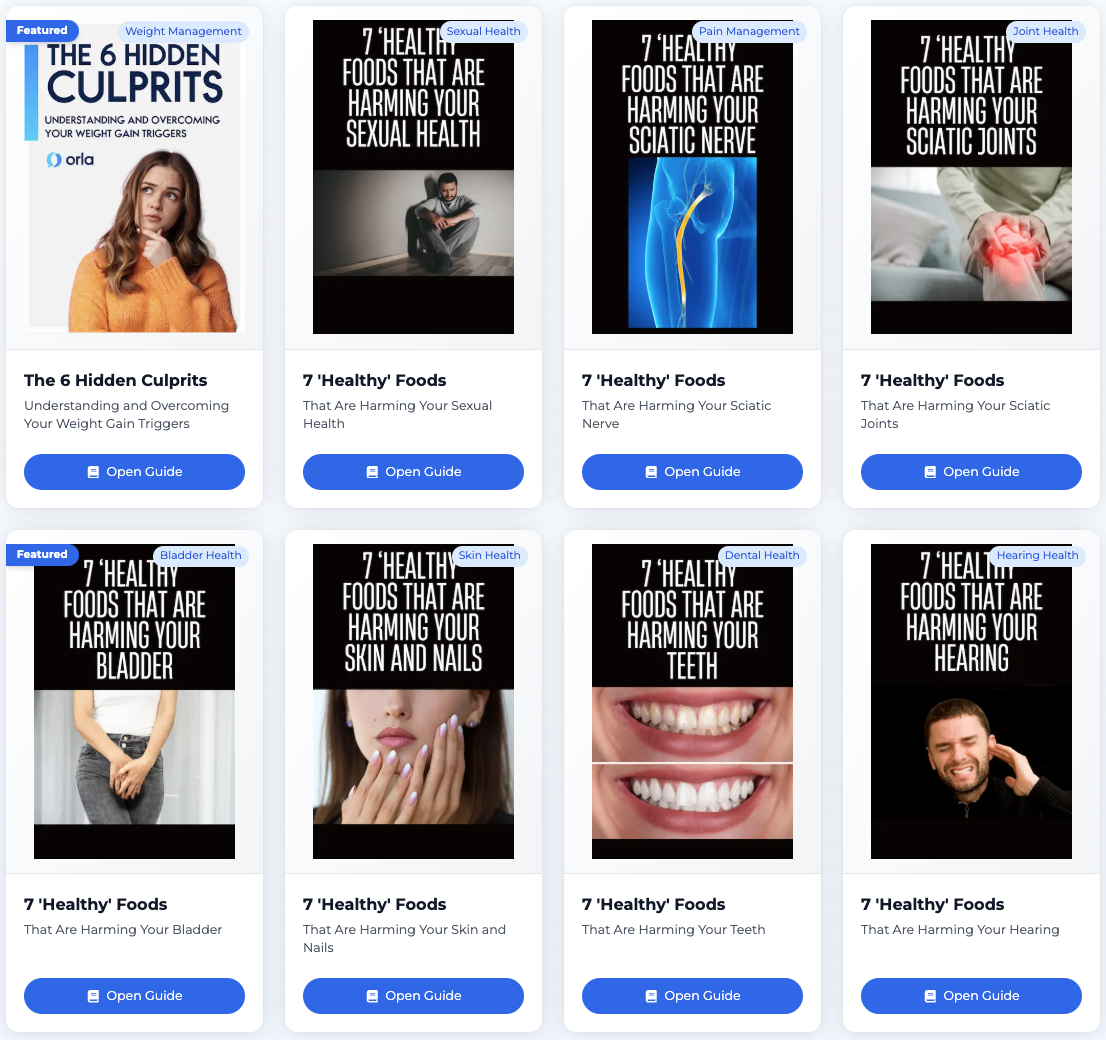Open the Sciatic Nerve book cover image

692,176
